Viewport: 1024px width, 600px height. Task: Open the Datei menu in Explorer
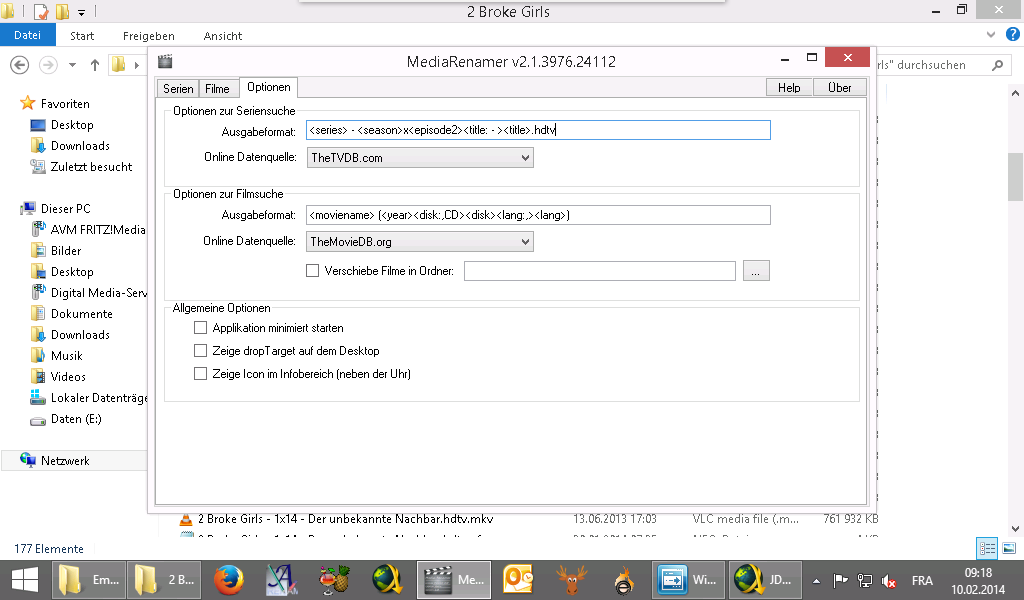[x=27, y=35]
